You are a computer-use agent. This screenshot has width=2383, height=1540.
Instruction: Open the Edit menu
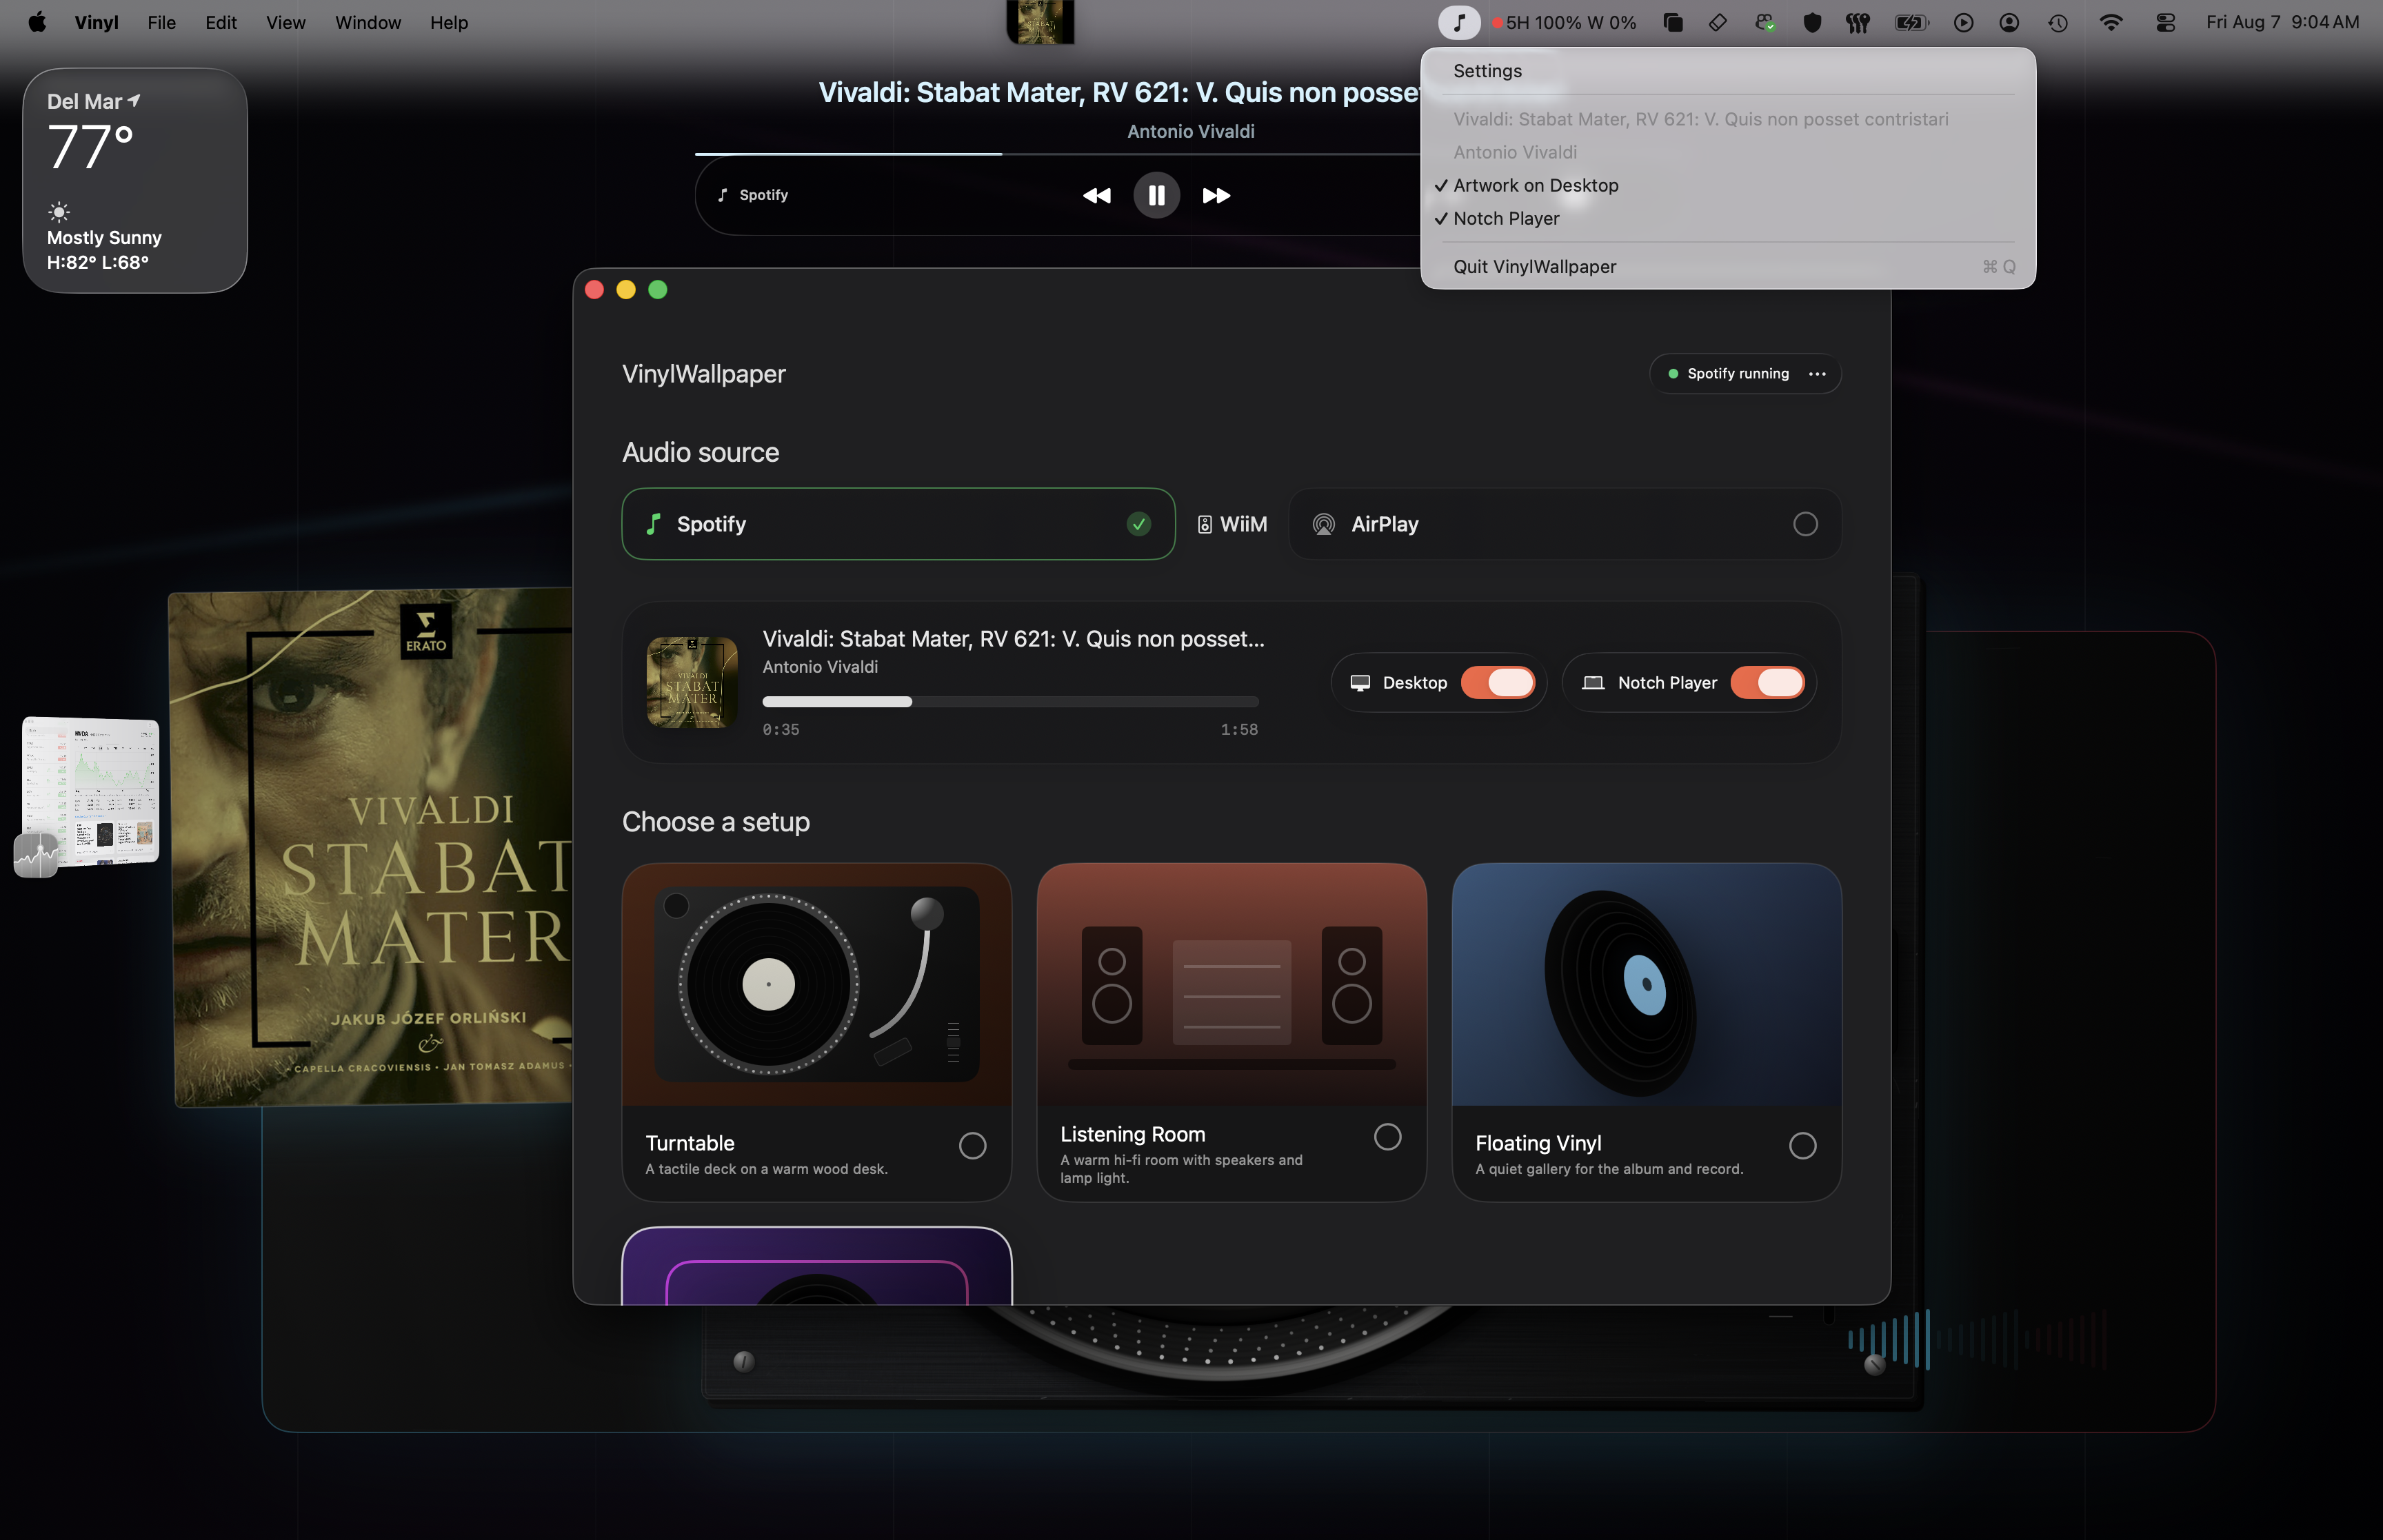click(x=221, y=22)
